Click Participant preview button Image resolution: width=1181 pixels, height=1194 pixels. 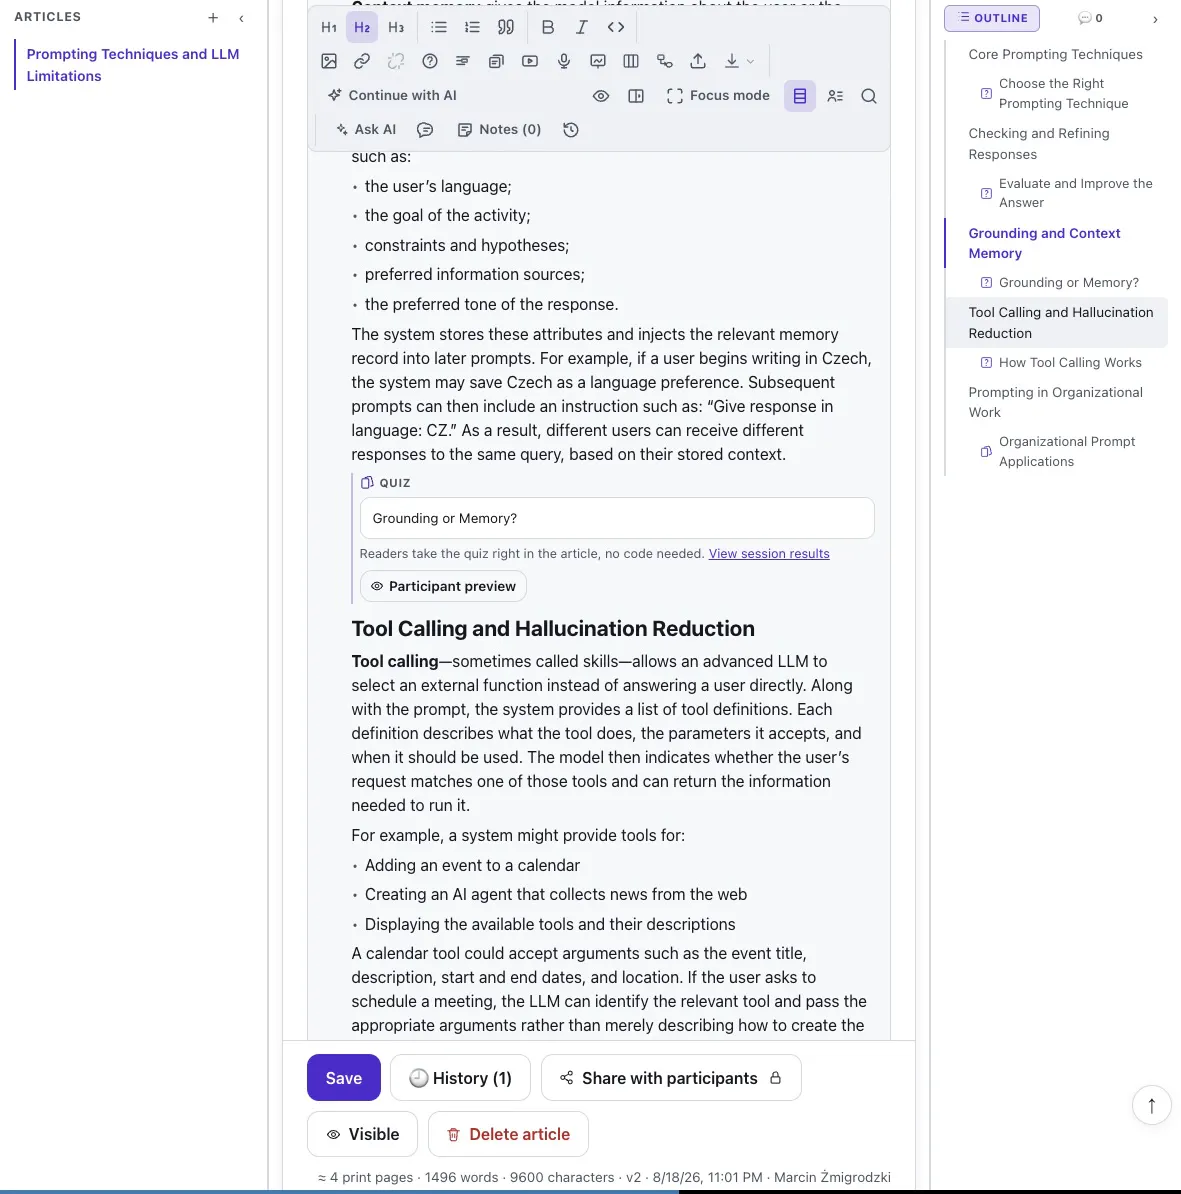(x=443, y=586)
